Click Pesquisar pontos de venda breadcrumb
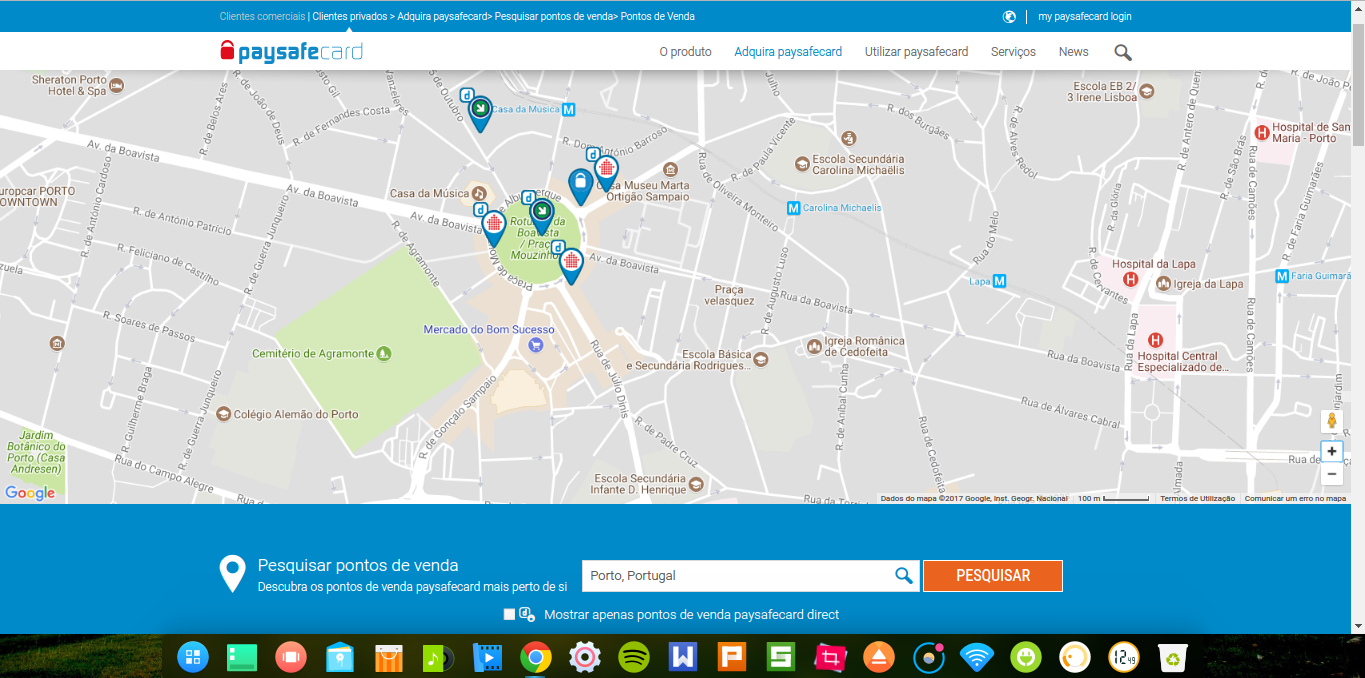The width and height of the screenshot is (1365, 678). tap(554, 16)
